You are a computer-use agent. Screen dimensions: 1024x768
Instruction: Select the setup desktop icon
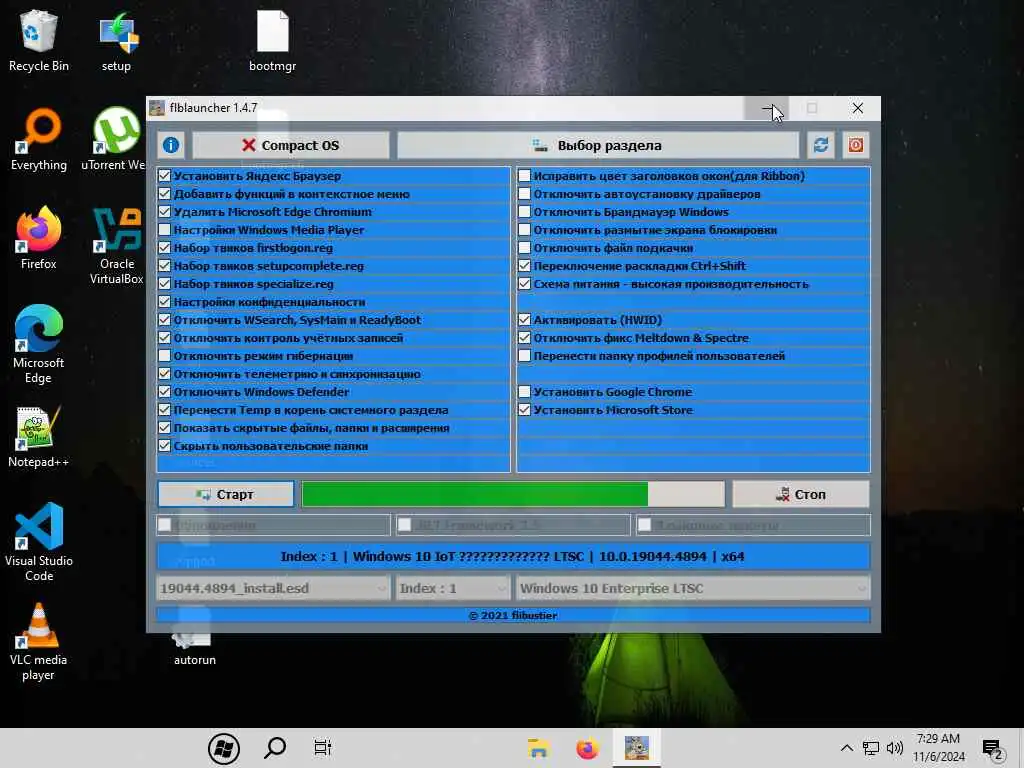click(x=116, y=41)
